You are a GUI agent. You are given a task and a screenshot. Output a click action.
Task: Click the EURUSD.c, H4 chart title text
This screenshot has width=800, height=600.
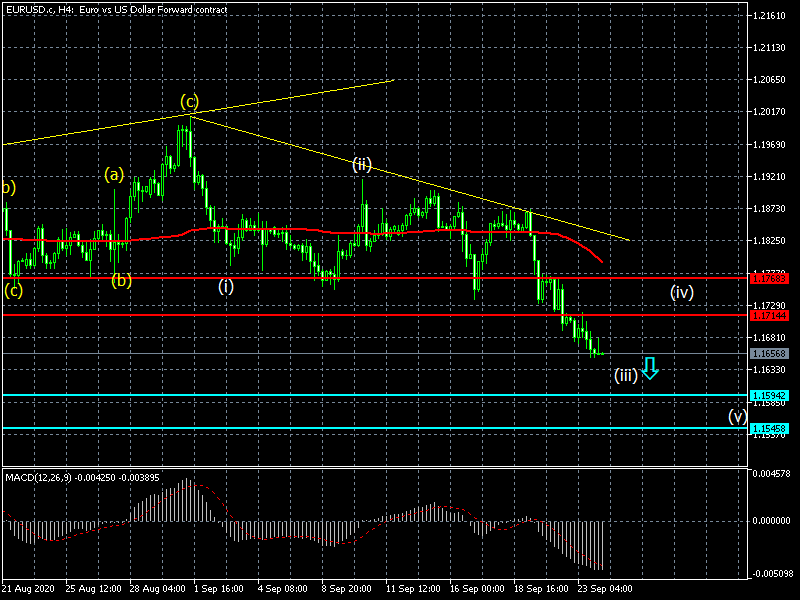coord(117,9)
